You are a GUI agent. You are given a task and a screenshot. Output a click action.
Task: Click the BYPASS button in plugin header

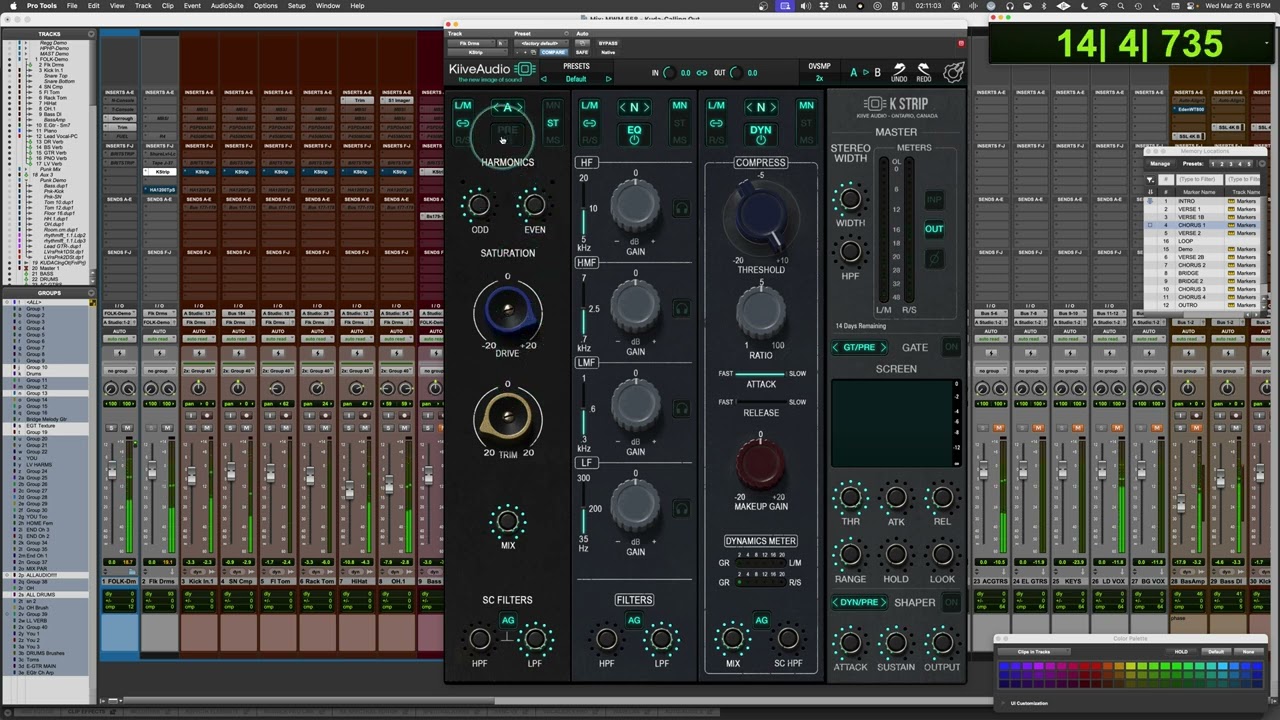pyautogui.click(x=608, y=44)
